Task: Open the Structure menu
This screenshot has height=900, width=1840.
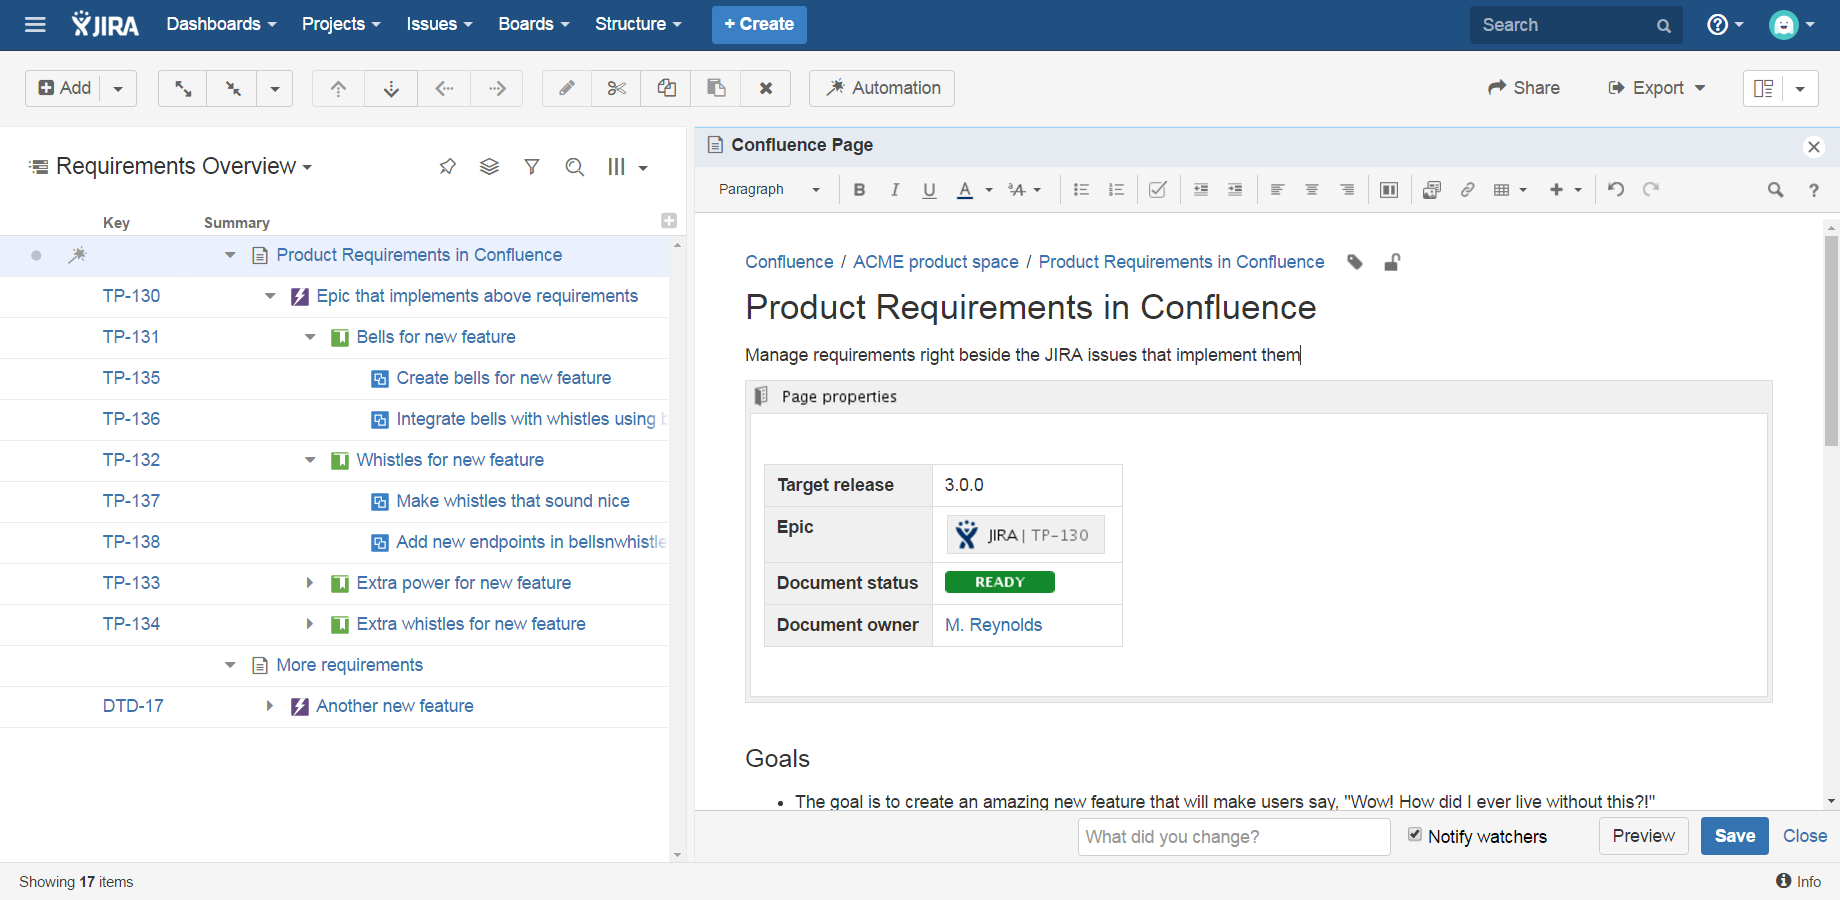Action: click(x=638, y=24)
